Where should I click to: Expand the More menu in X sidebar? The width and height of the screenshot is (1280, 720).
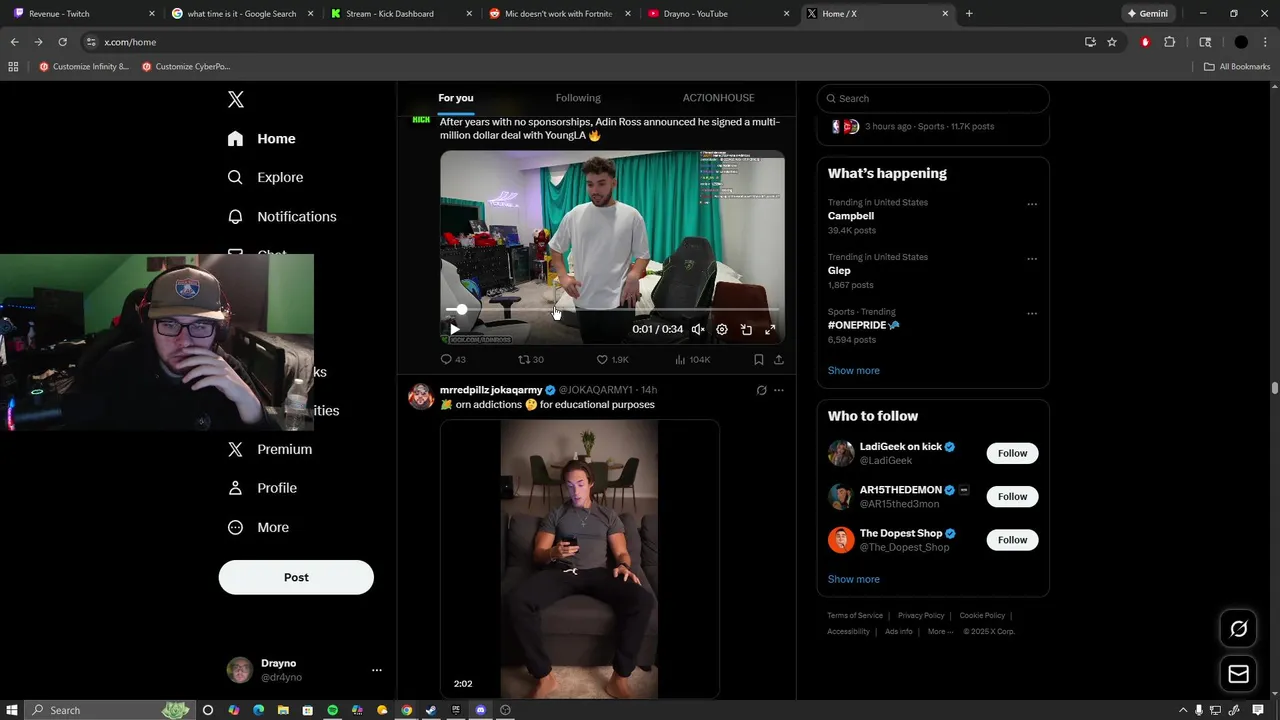[x=258, y=527]
